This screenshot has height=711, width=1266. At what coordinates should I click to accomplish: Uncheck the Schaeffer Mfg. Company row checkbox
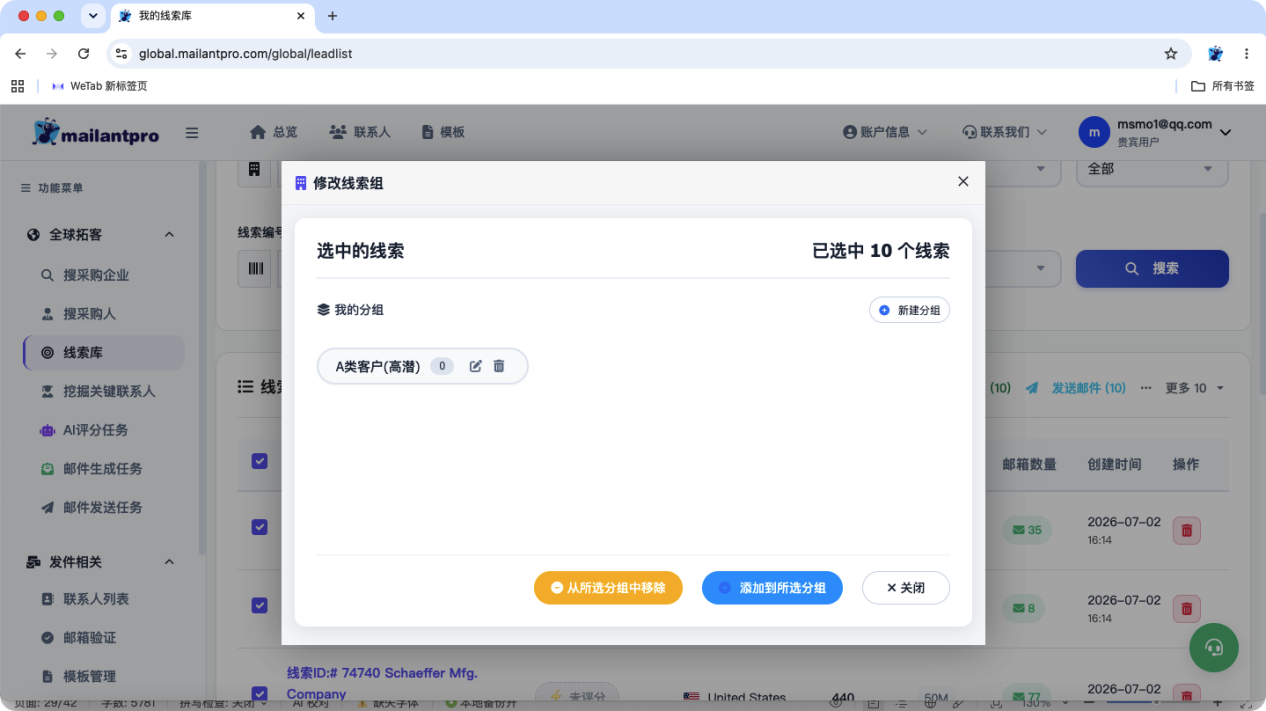259,693
